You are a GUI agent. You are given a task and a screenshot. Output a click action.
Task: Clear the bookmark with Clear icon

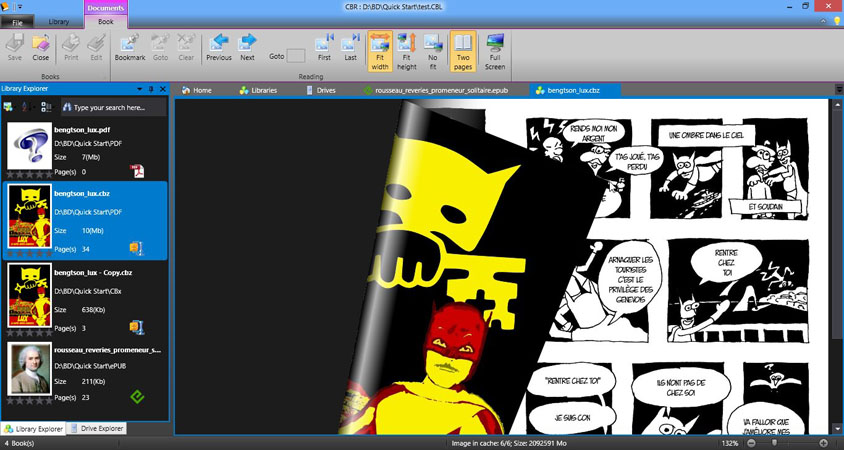pos(186,47)
